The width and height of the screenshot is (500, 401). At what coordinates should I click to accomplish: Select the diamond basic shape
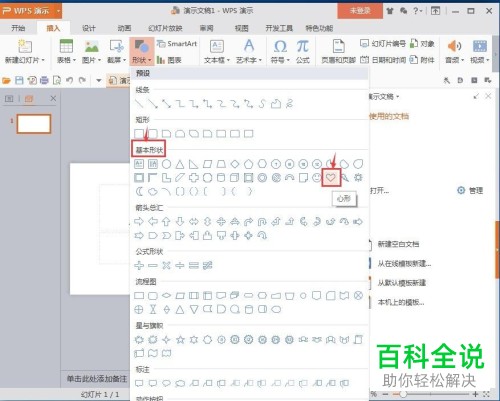pos(235,164)
